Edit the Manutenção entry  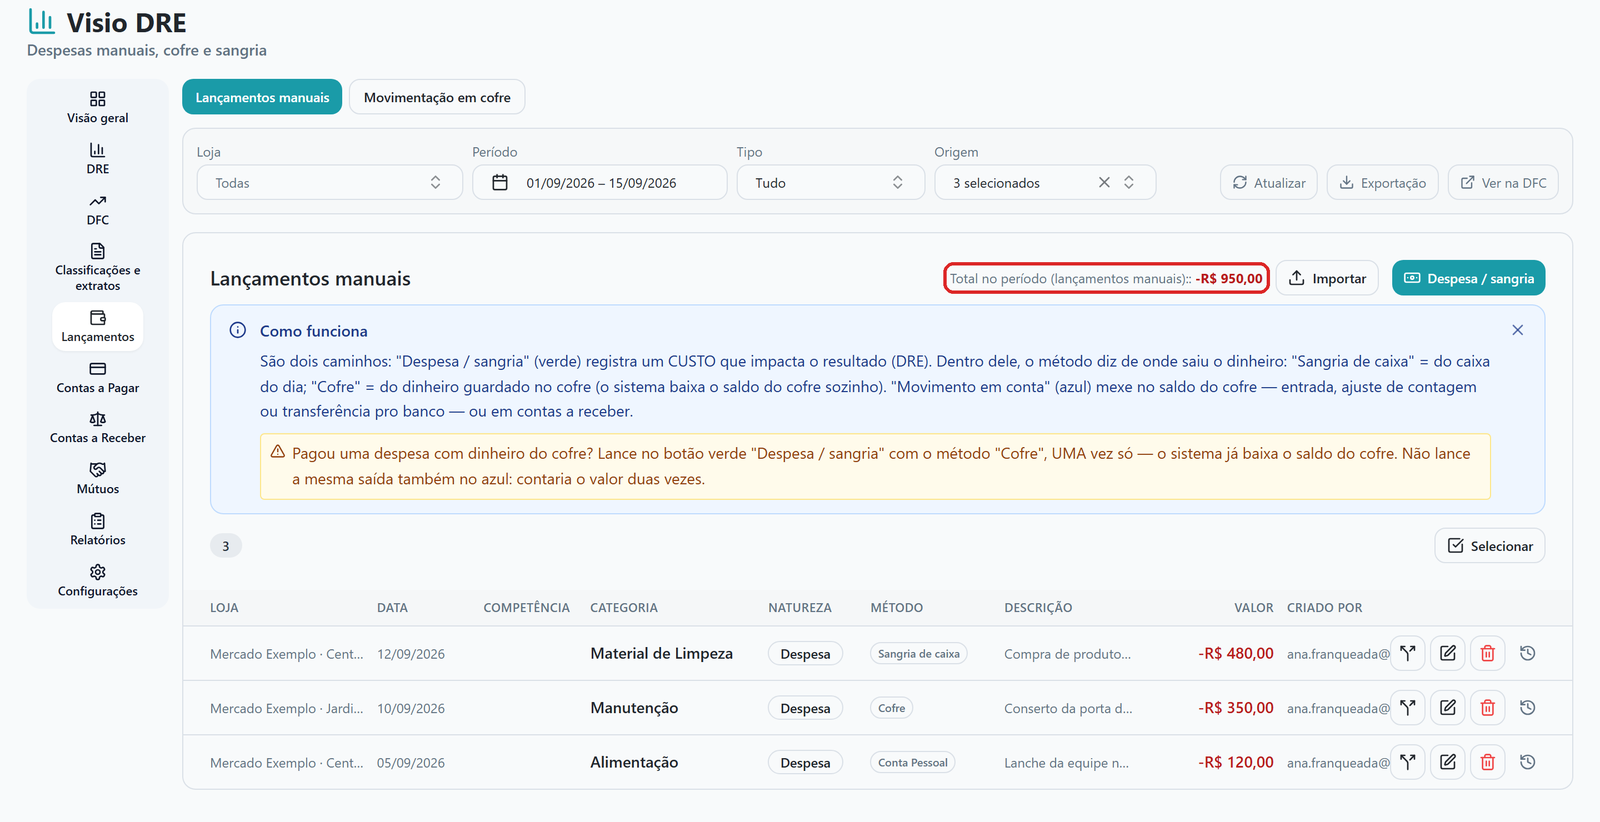(x=1447, y=708)
